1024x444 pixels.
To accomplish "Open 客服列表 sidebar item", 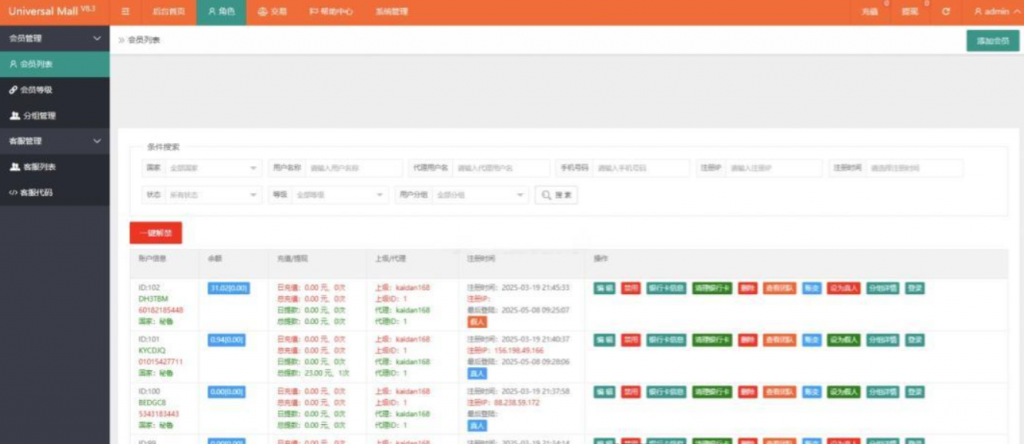I will pos(55,167).
